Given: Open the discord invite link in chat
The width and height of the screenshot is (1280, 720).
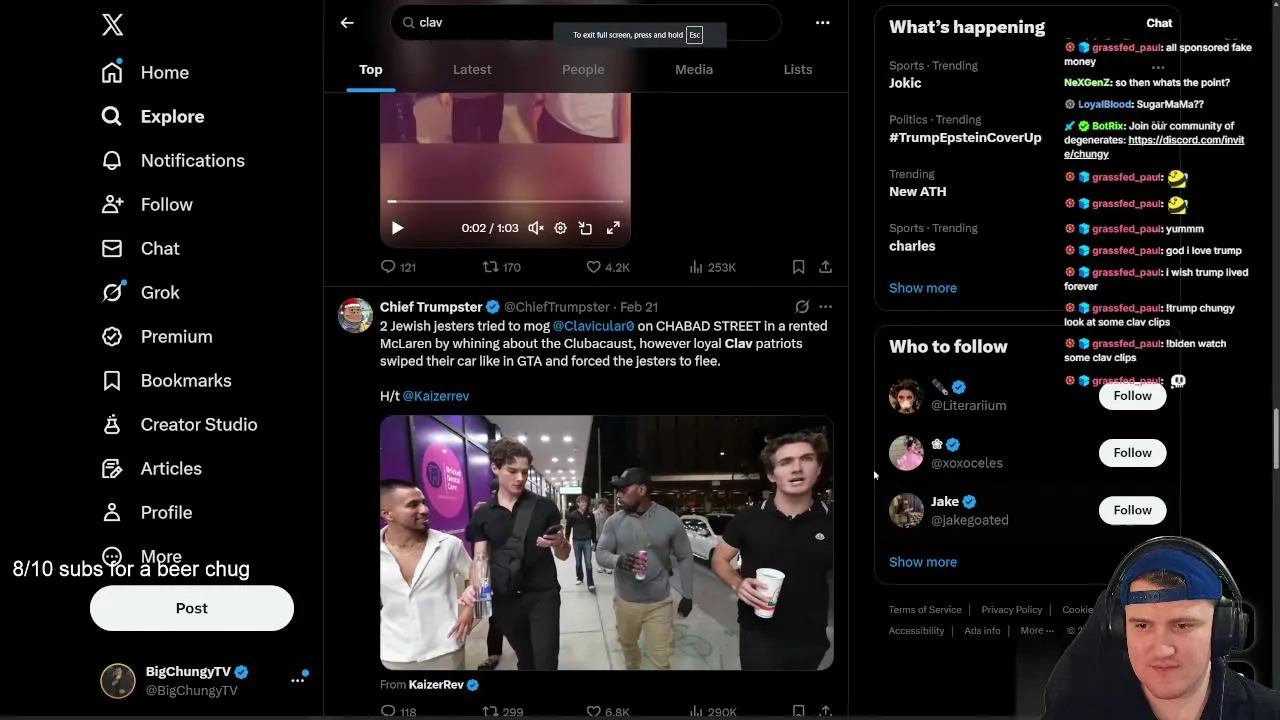Looking at the screenshot, I should pyautogui.click(x=1154, y=147).
